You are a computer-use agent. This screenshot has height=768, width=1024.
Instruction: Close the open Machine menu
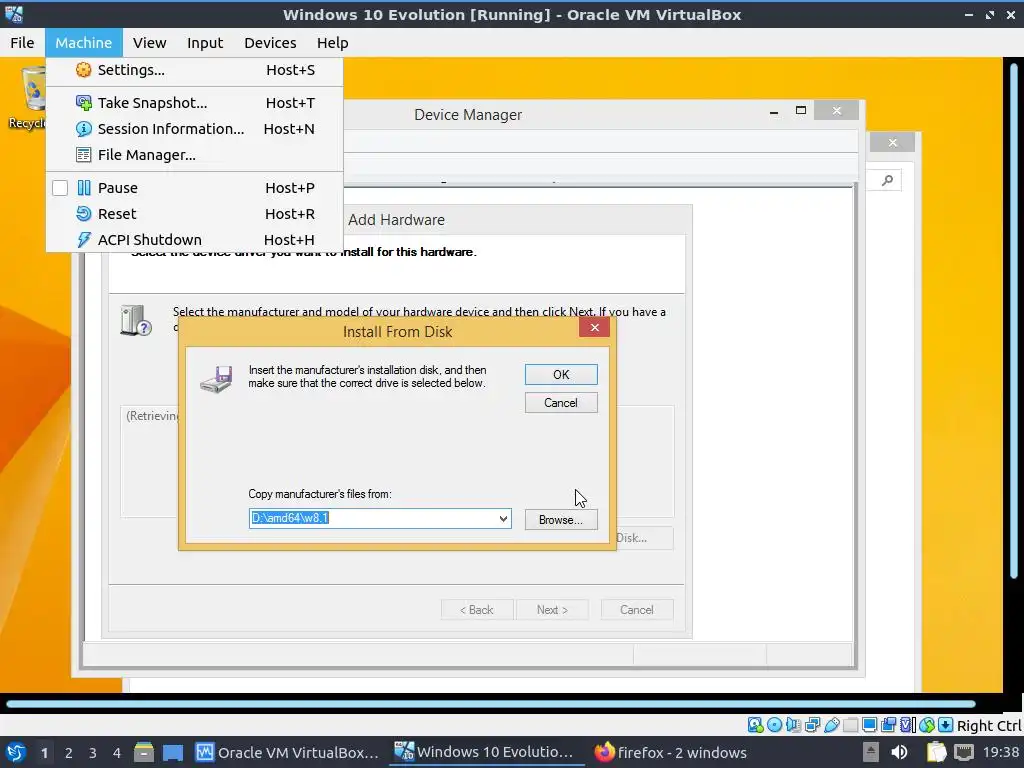coord(84,42)
